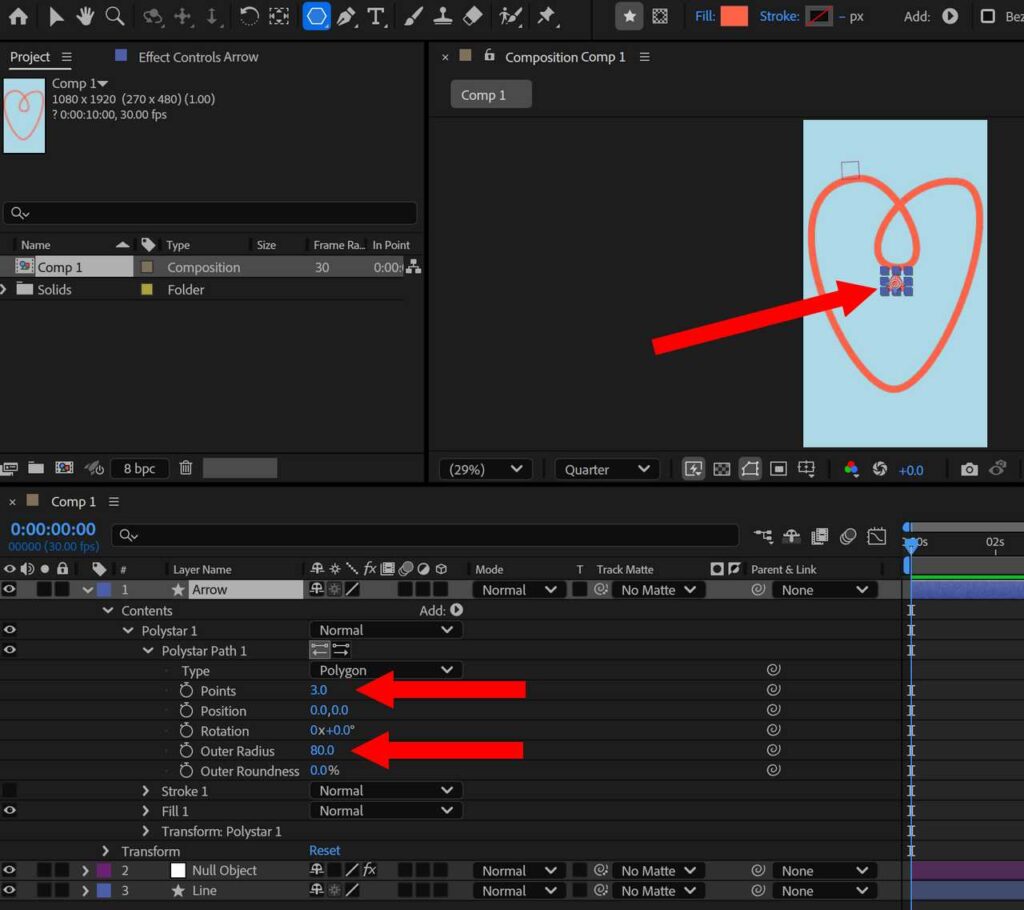Open the composition flowchart icon in the Comp 1 row

tap(413, 267)
